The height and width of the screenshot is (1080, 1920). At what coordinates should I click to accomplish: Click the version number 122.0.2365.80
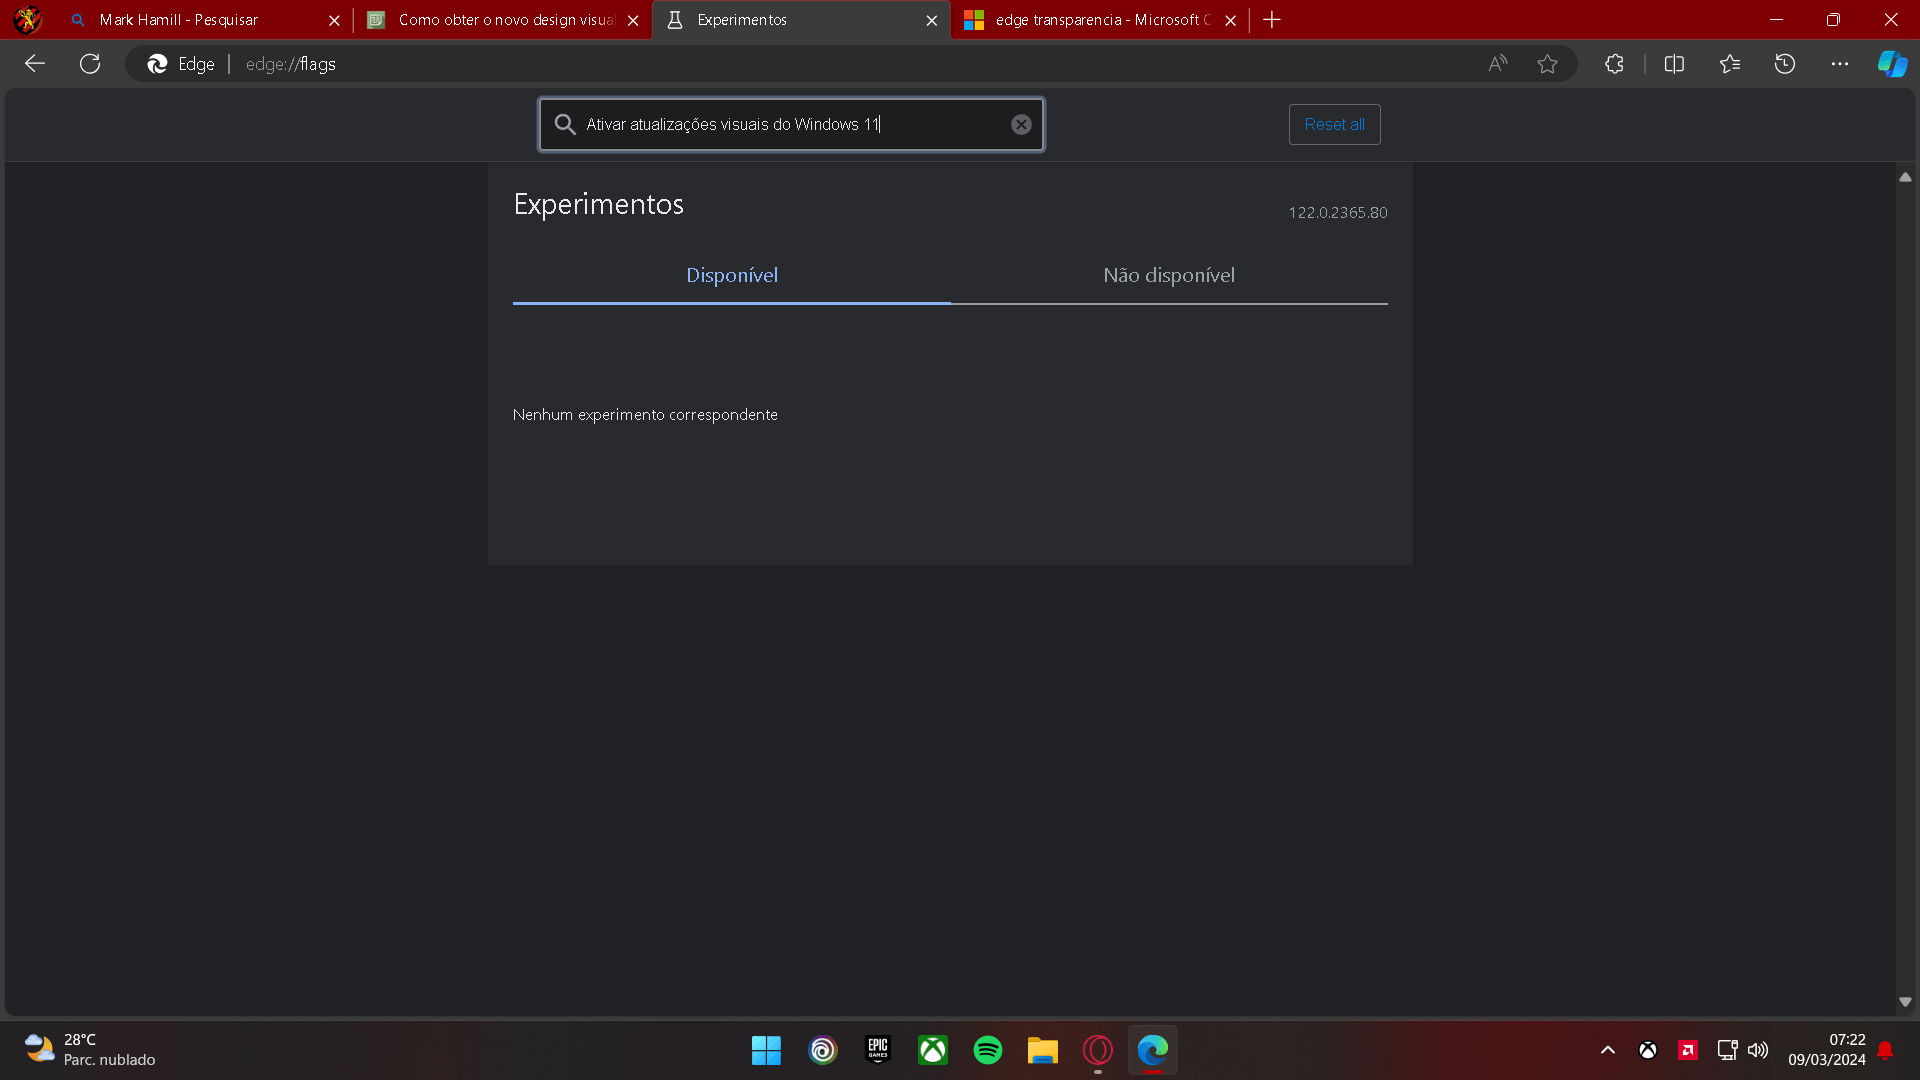coord(1337,213)
